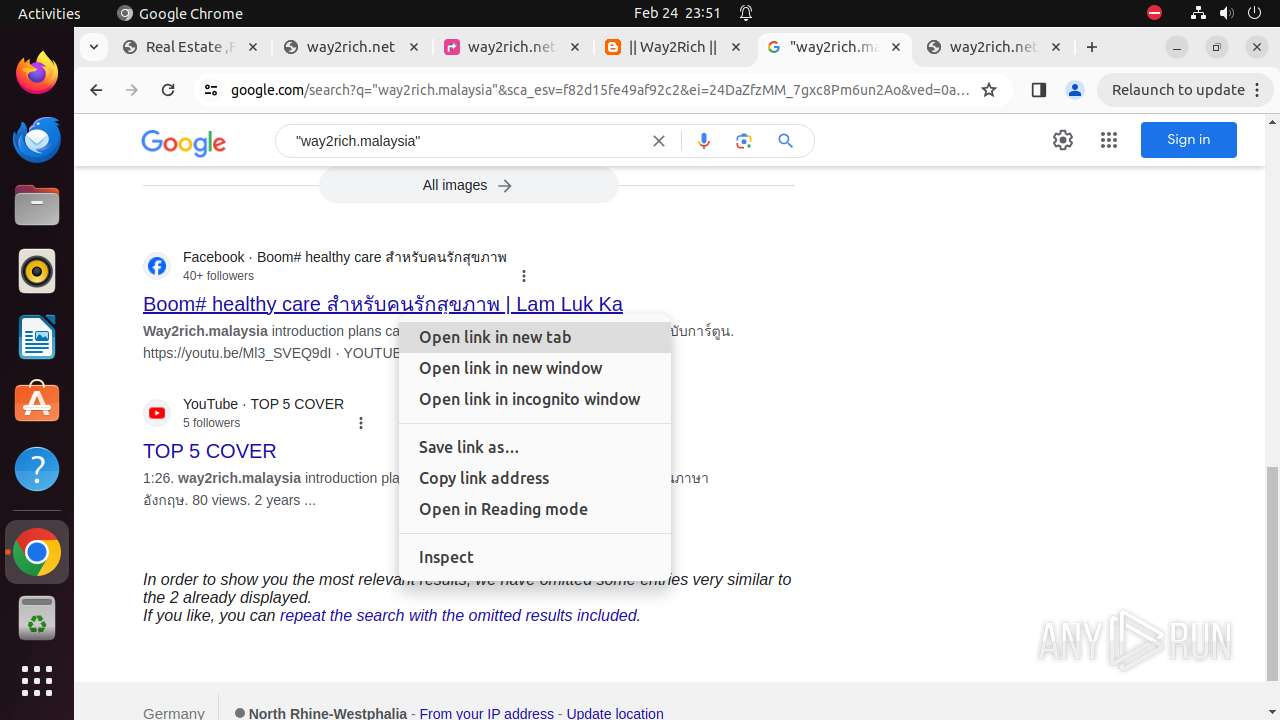Launch LibreOffice Writer from dock
The width and height of the screenshot is (1280, 720).
tap(37, 337)
